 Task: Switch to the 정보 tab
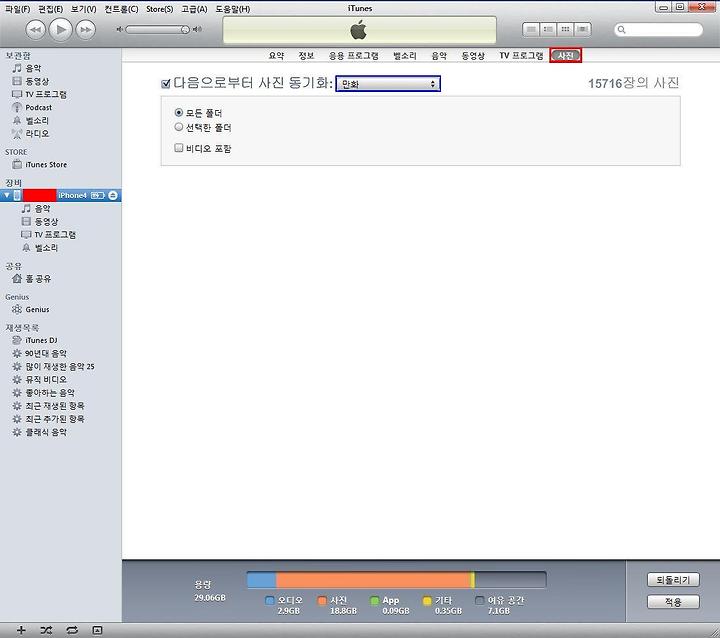point(306,56)
